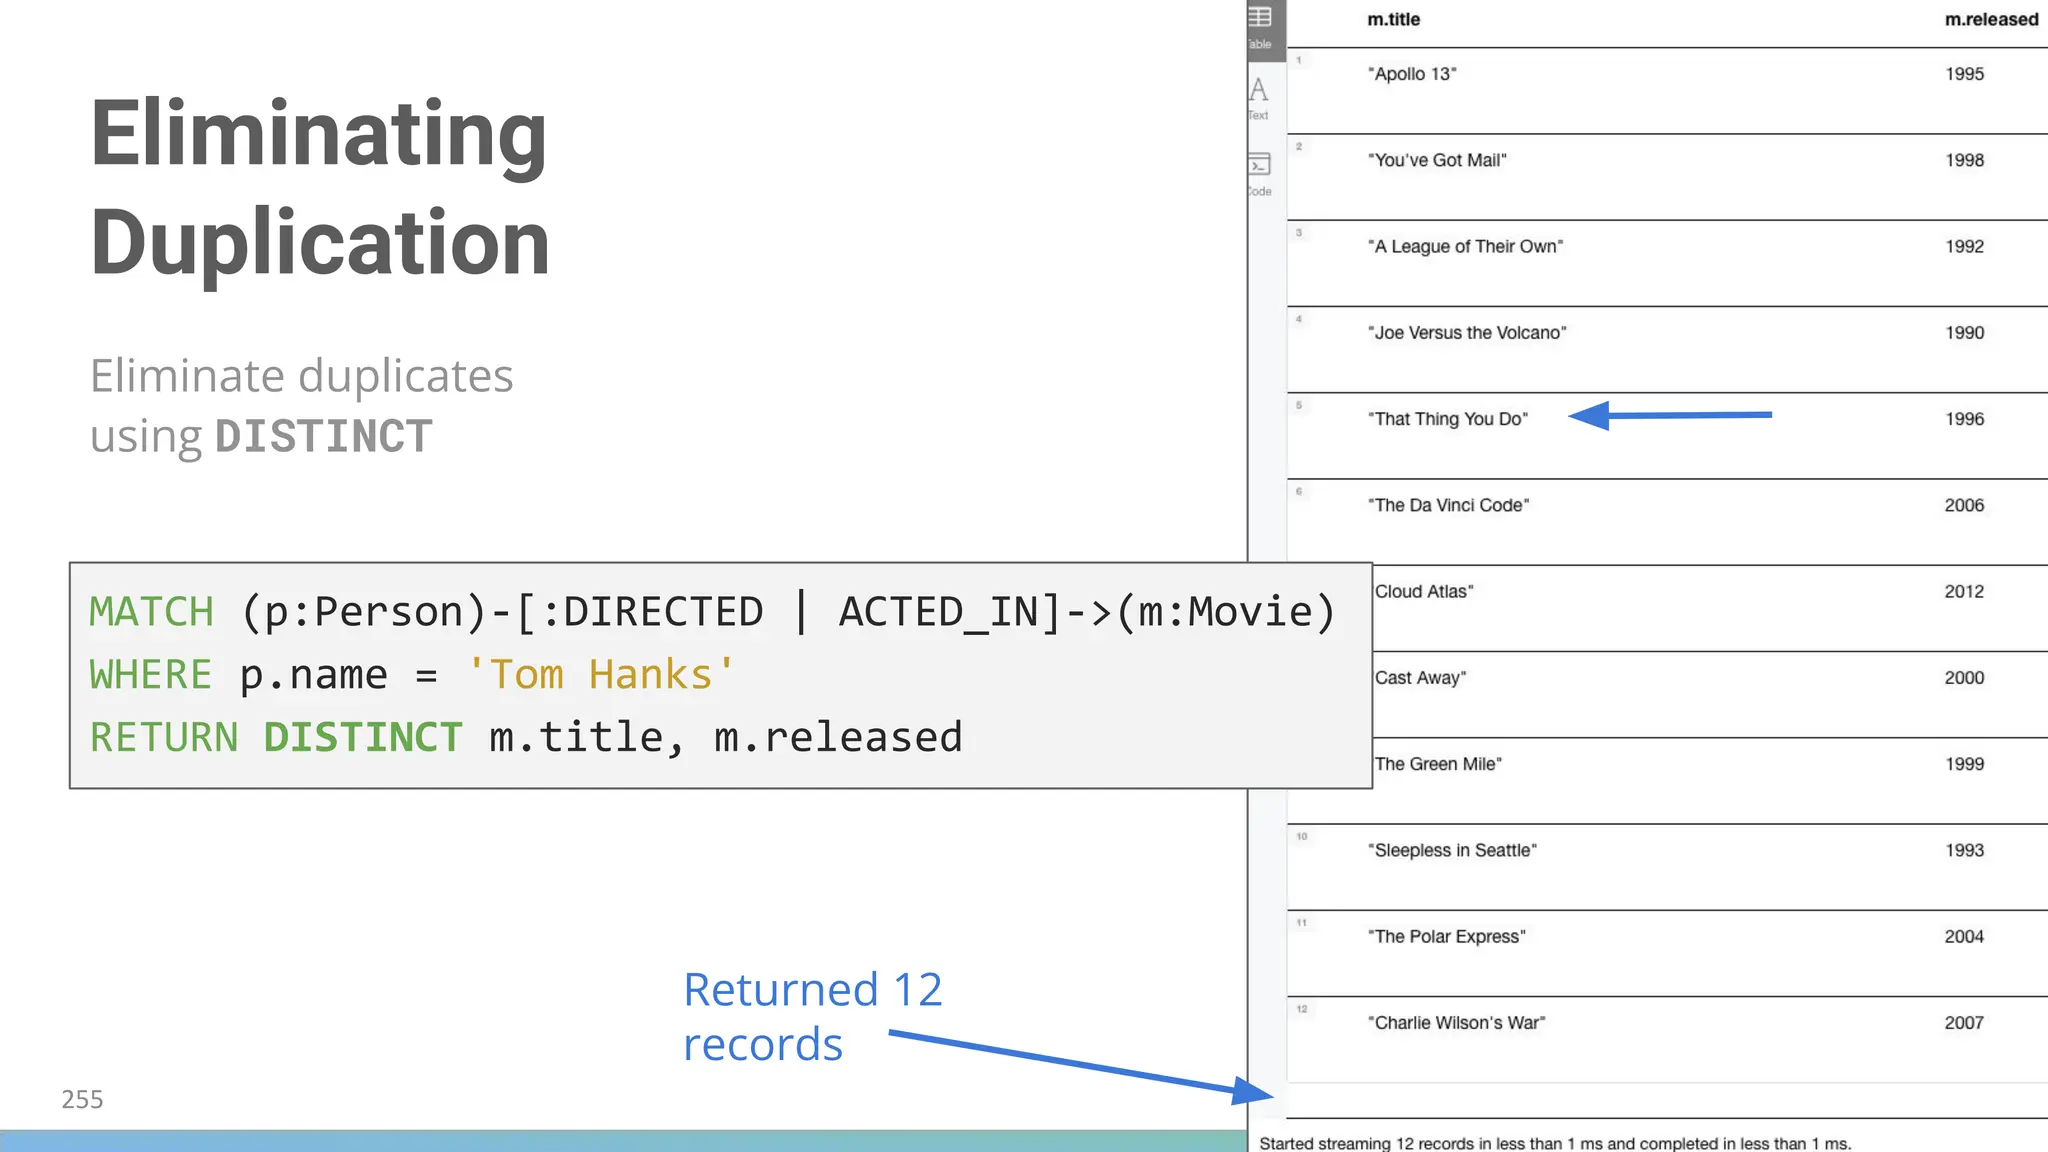The width and height of the screenshot is (2048, 1152).
Task: Select release year 1993 value
Action: point(1964,850)
